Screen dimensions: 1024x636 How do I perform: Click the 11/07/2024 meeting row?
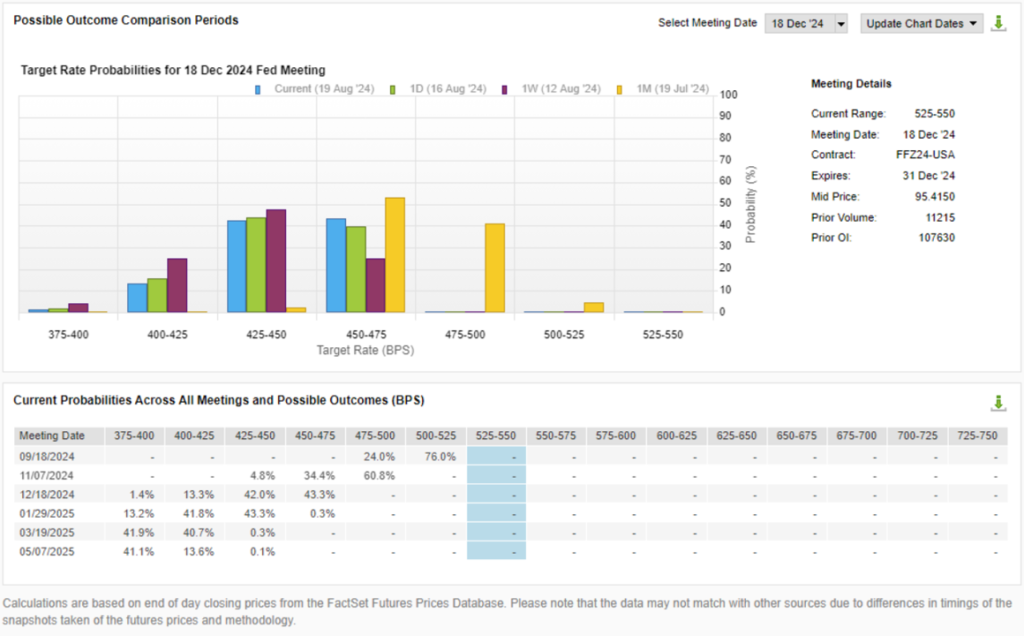tap(511, 475)
